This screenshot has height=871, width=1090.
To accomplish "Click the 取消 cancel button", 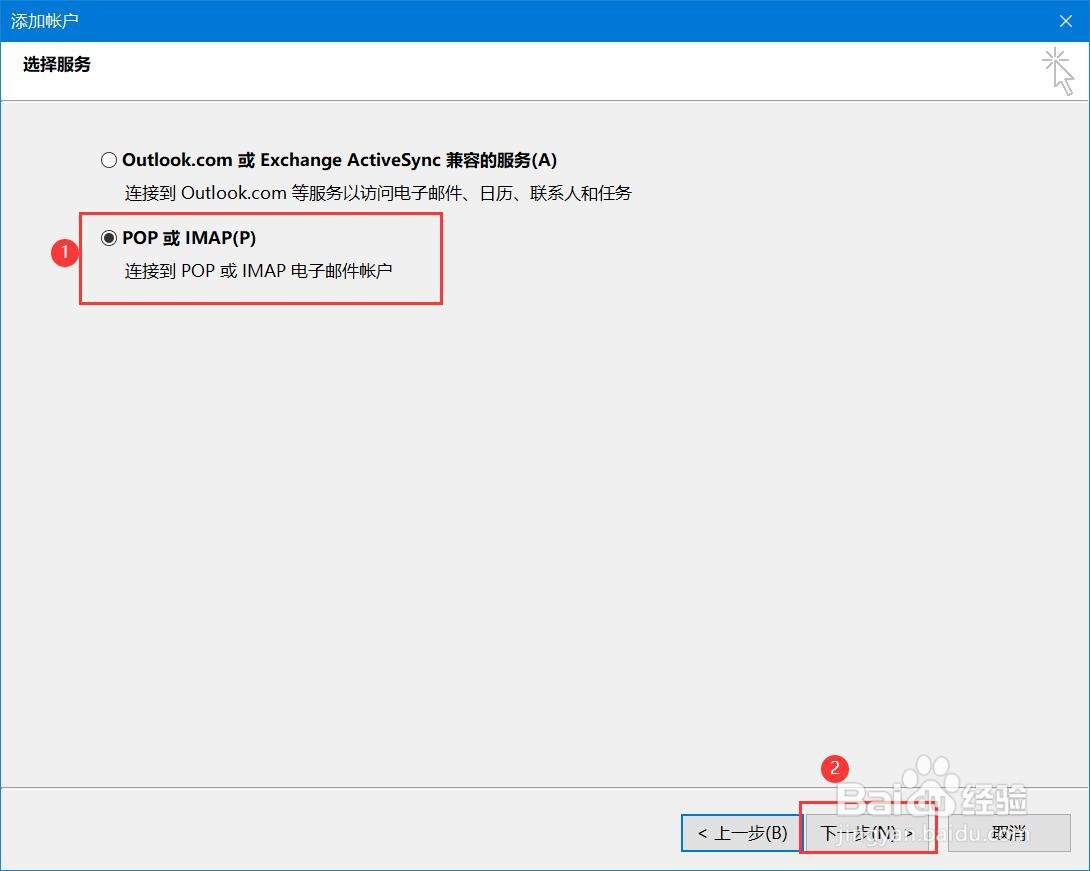I will (1009, 833).
